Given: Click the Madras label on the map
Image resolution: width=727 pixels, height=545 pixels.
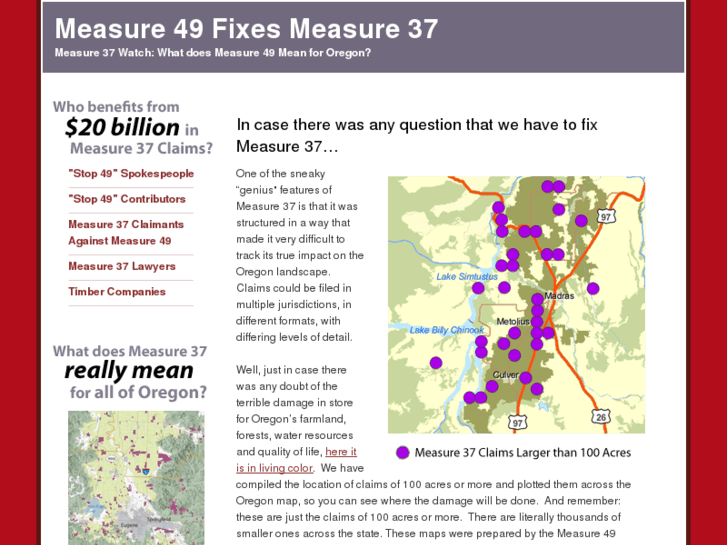Looking at the screenshot, I should [559, 296].
